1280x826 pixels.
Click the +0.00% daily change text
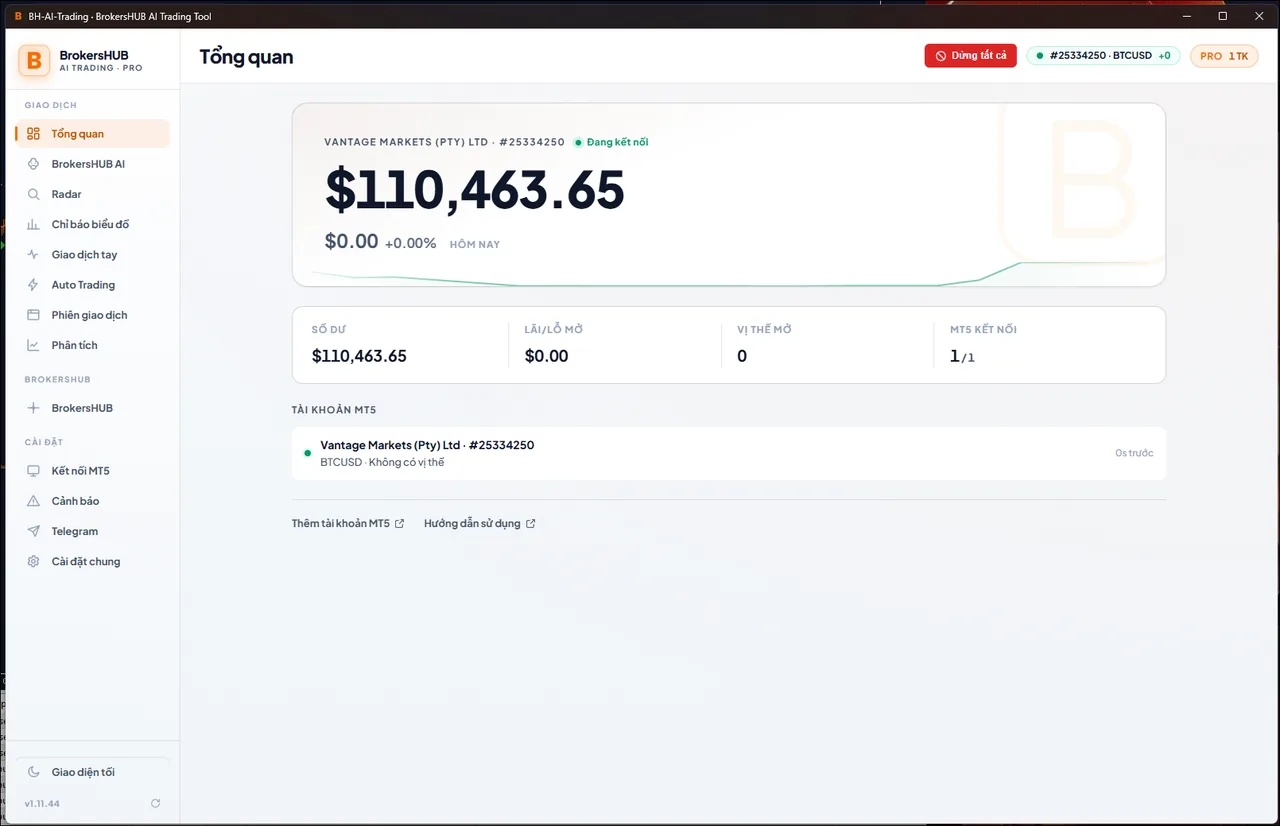point(410,243)
